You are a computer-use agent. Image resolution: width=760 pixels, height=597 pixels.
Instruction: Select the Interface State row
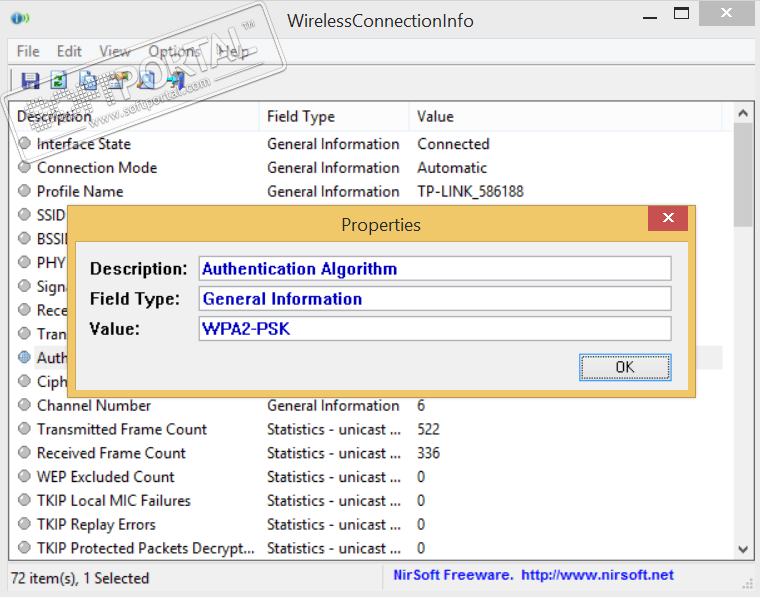[366, 143]
